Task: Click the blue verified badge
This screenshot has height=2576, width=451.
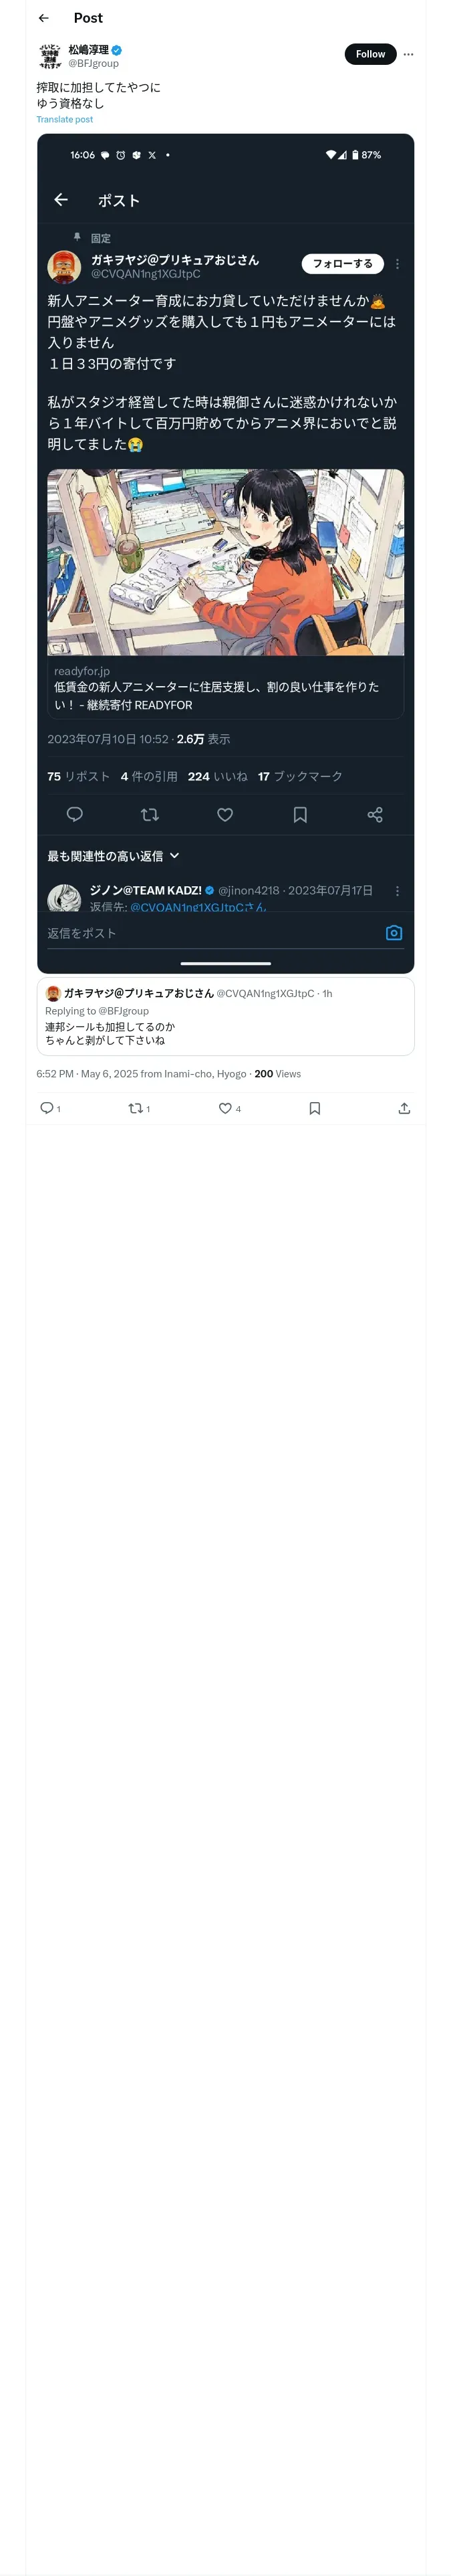Action: point(117,49)
